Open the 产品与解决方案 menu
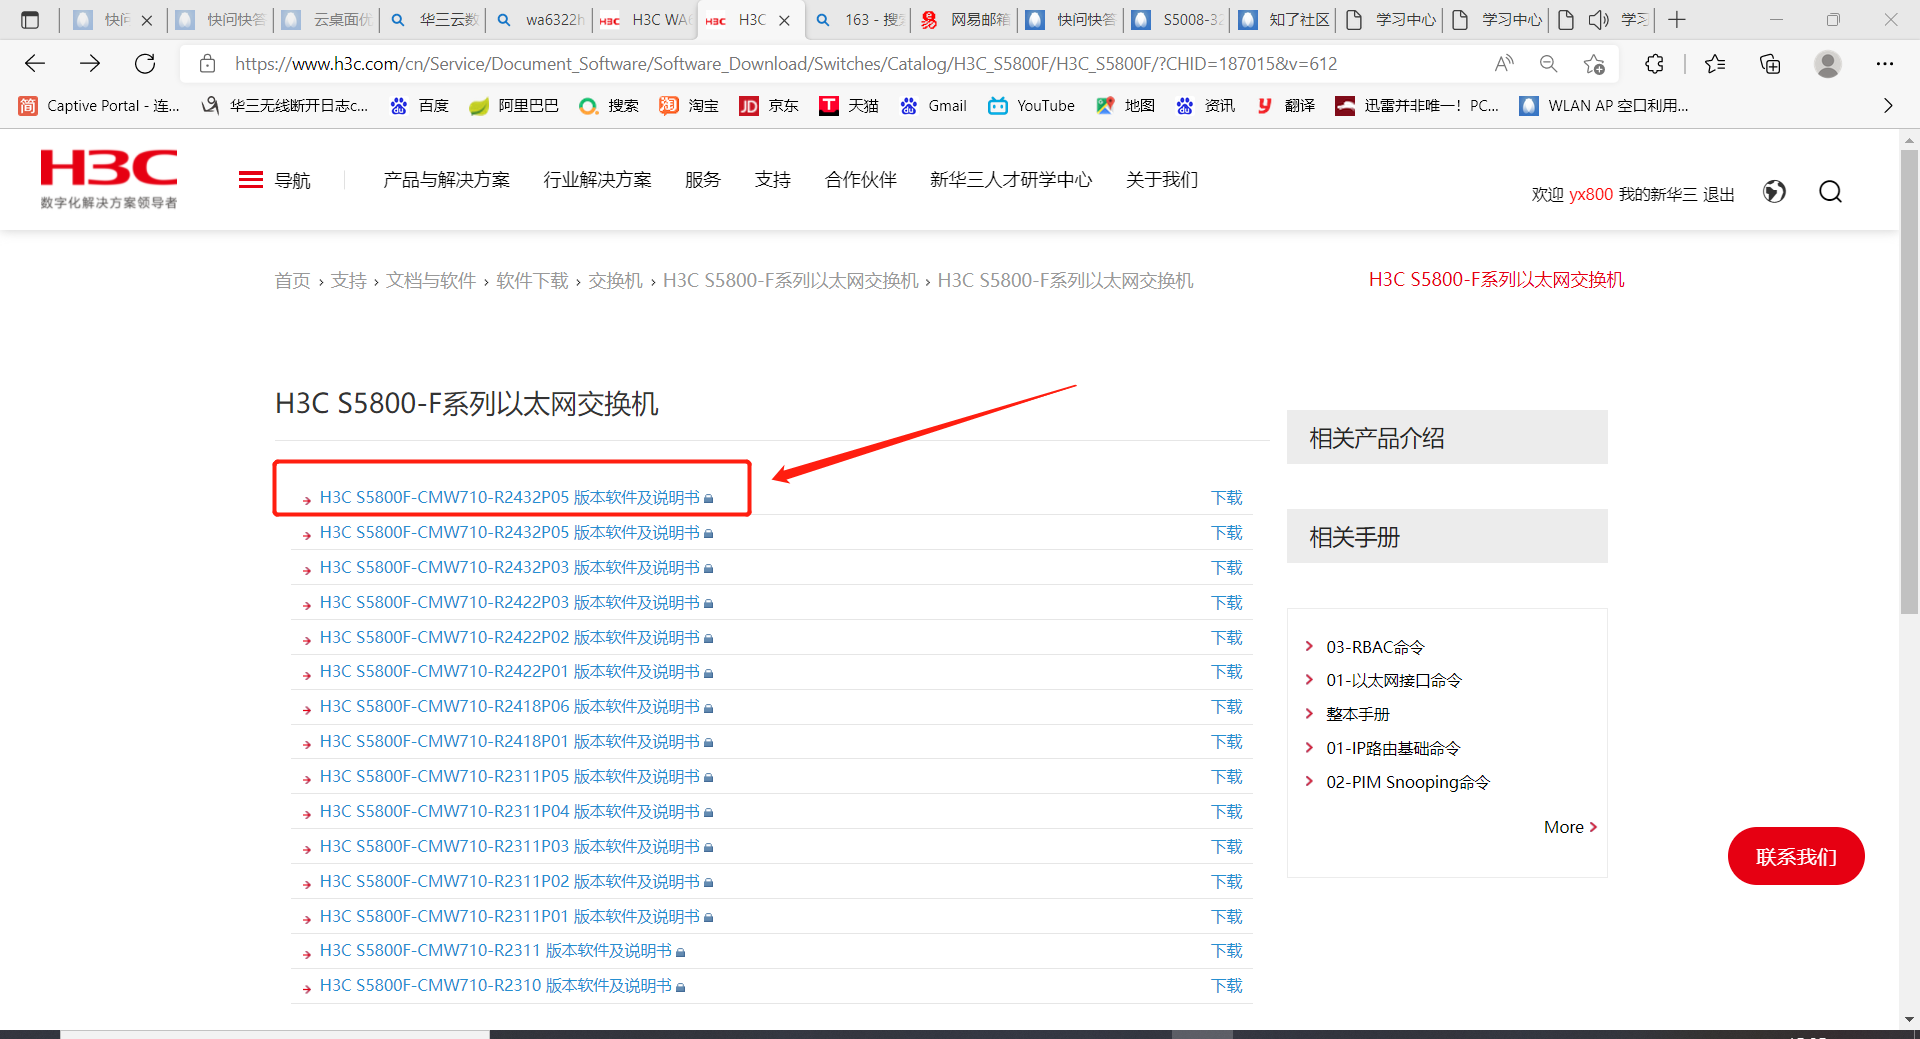 pyautogui.click(x=447, y=180)
